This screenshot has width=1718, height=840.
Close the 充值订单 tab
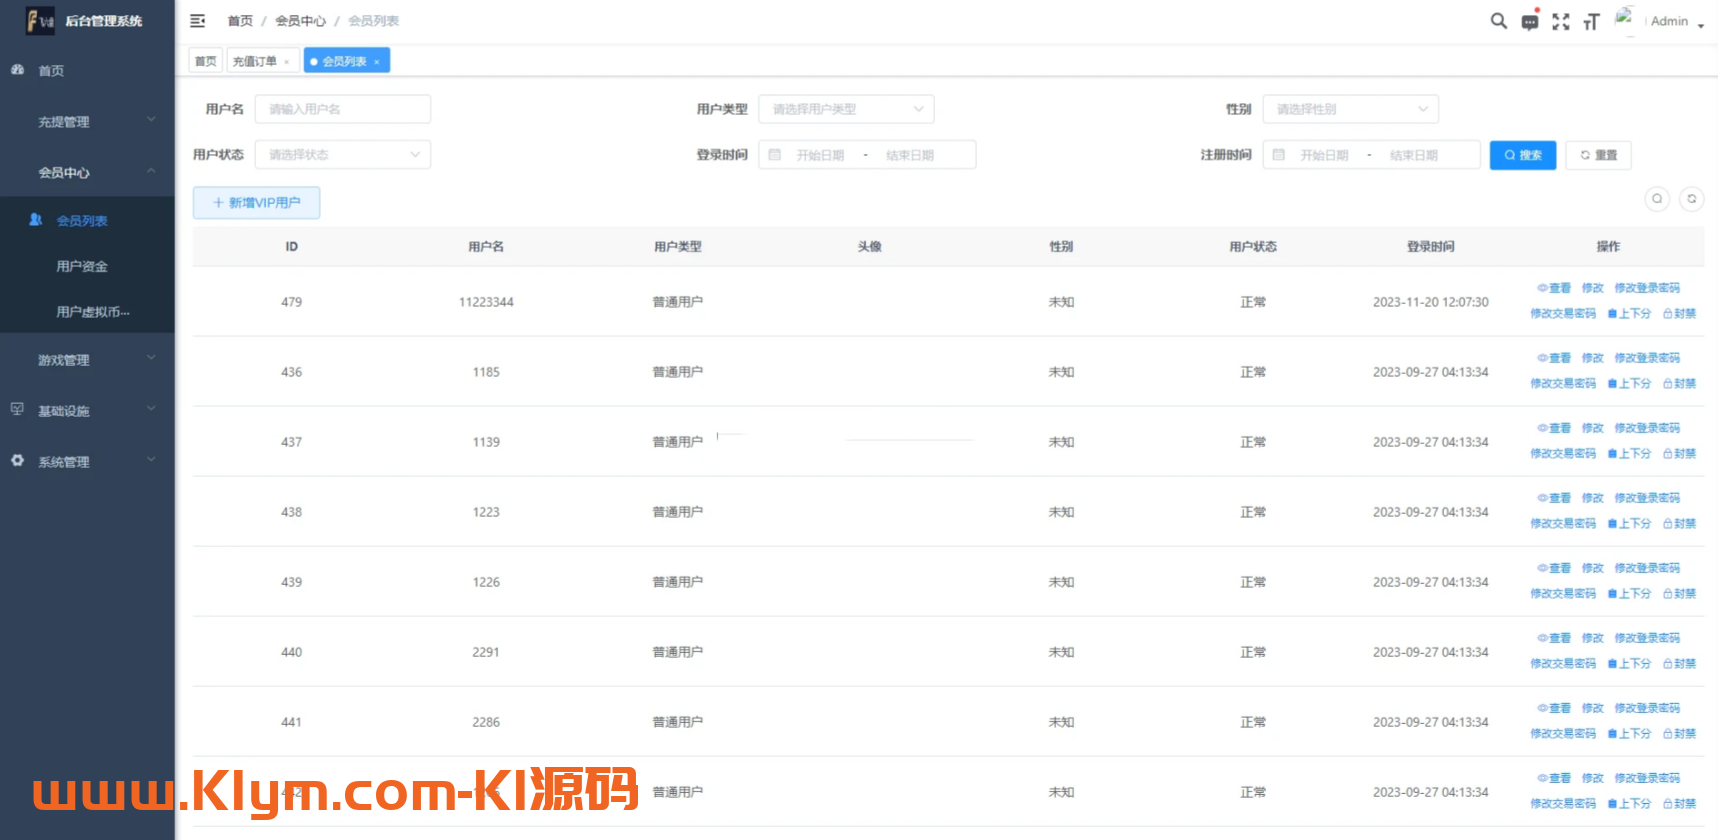[x=286, y=62]
